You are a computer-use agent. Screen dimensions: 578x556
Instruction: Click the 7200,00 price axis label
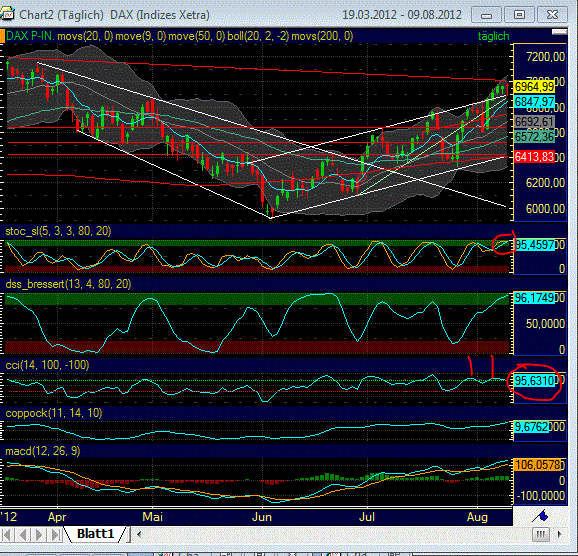[546, 57]
